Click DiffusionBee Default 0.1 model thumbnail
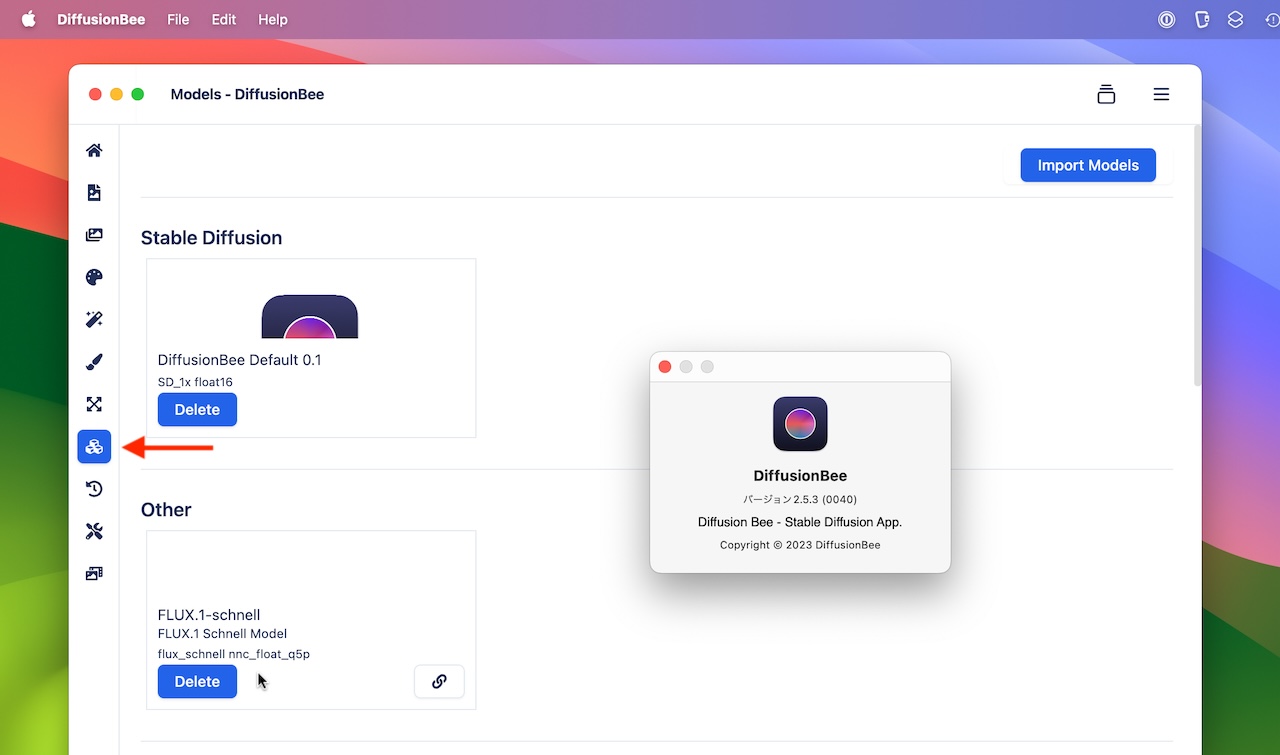The width and height of the screenshot is (1280, 755). 310,316
